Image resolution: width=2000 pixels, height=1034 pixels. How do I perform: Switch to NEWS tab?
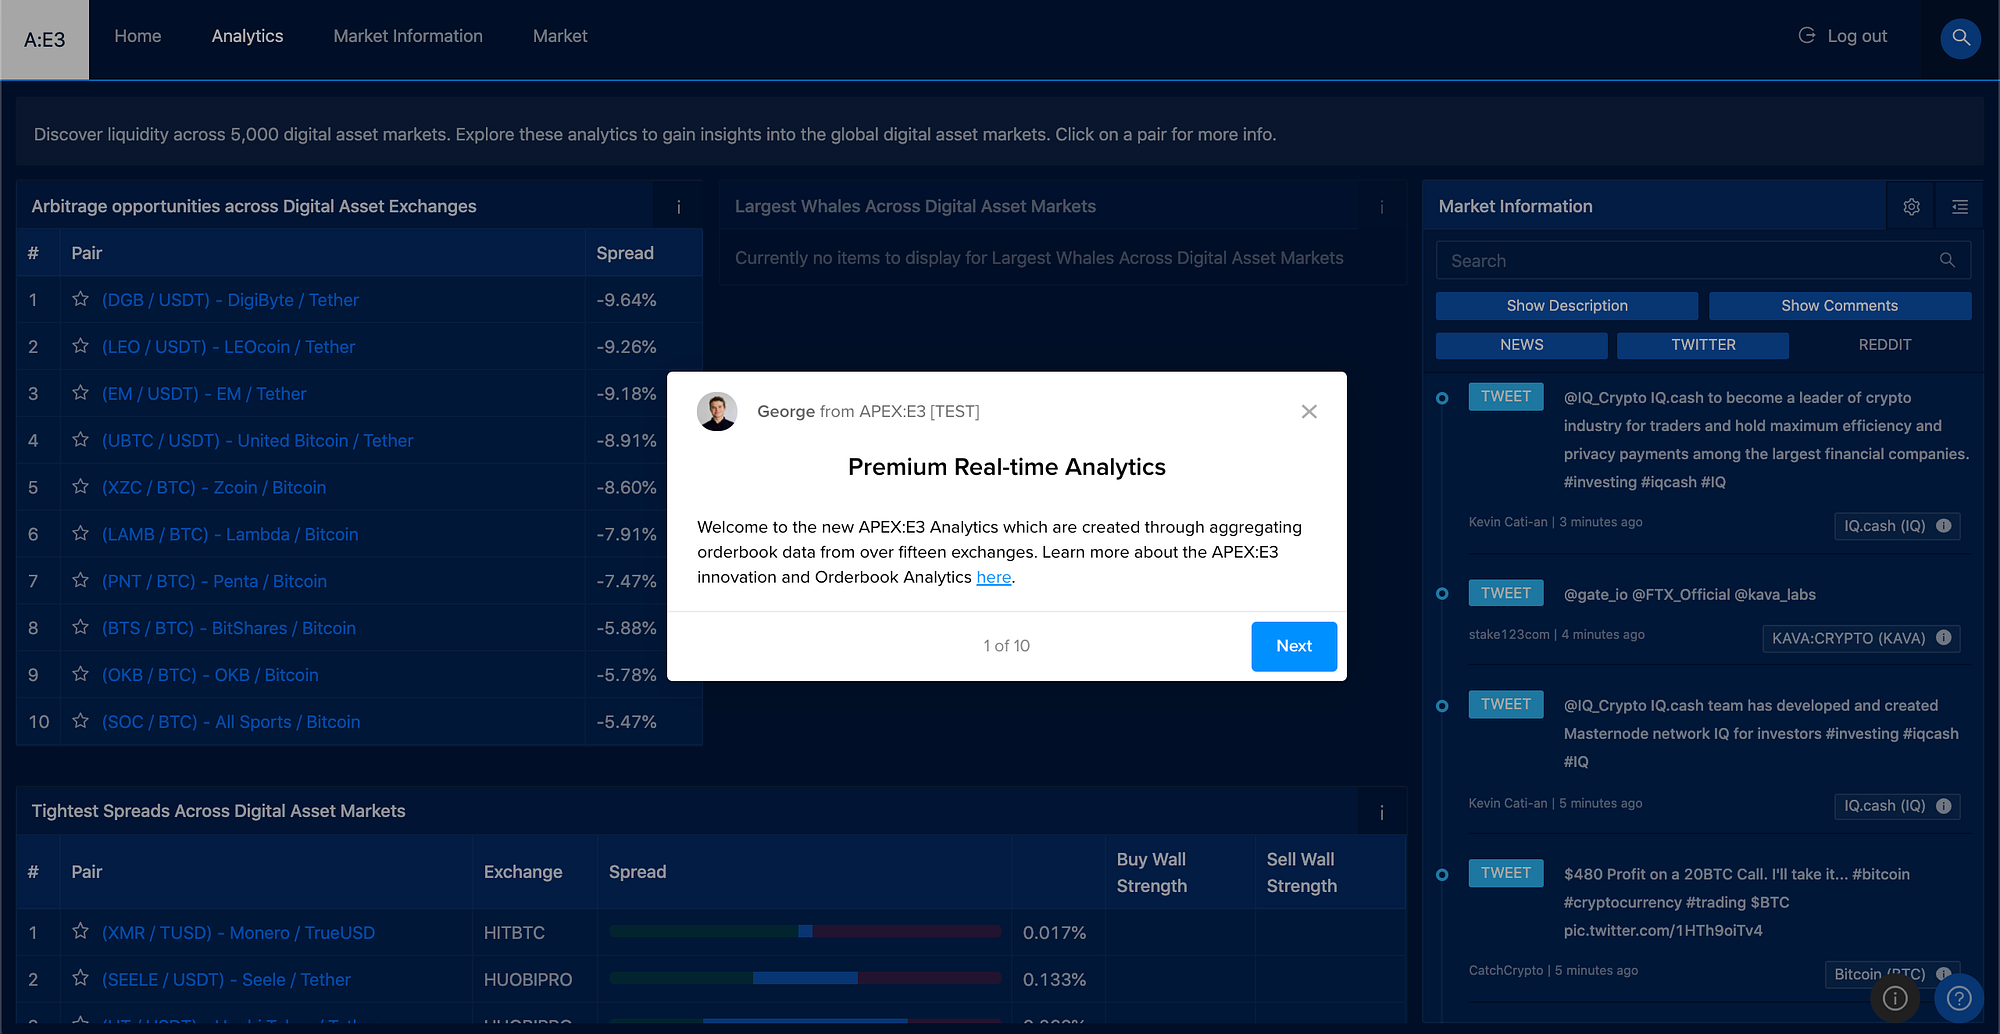pos(1521,345)
